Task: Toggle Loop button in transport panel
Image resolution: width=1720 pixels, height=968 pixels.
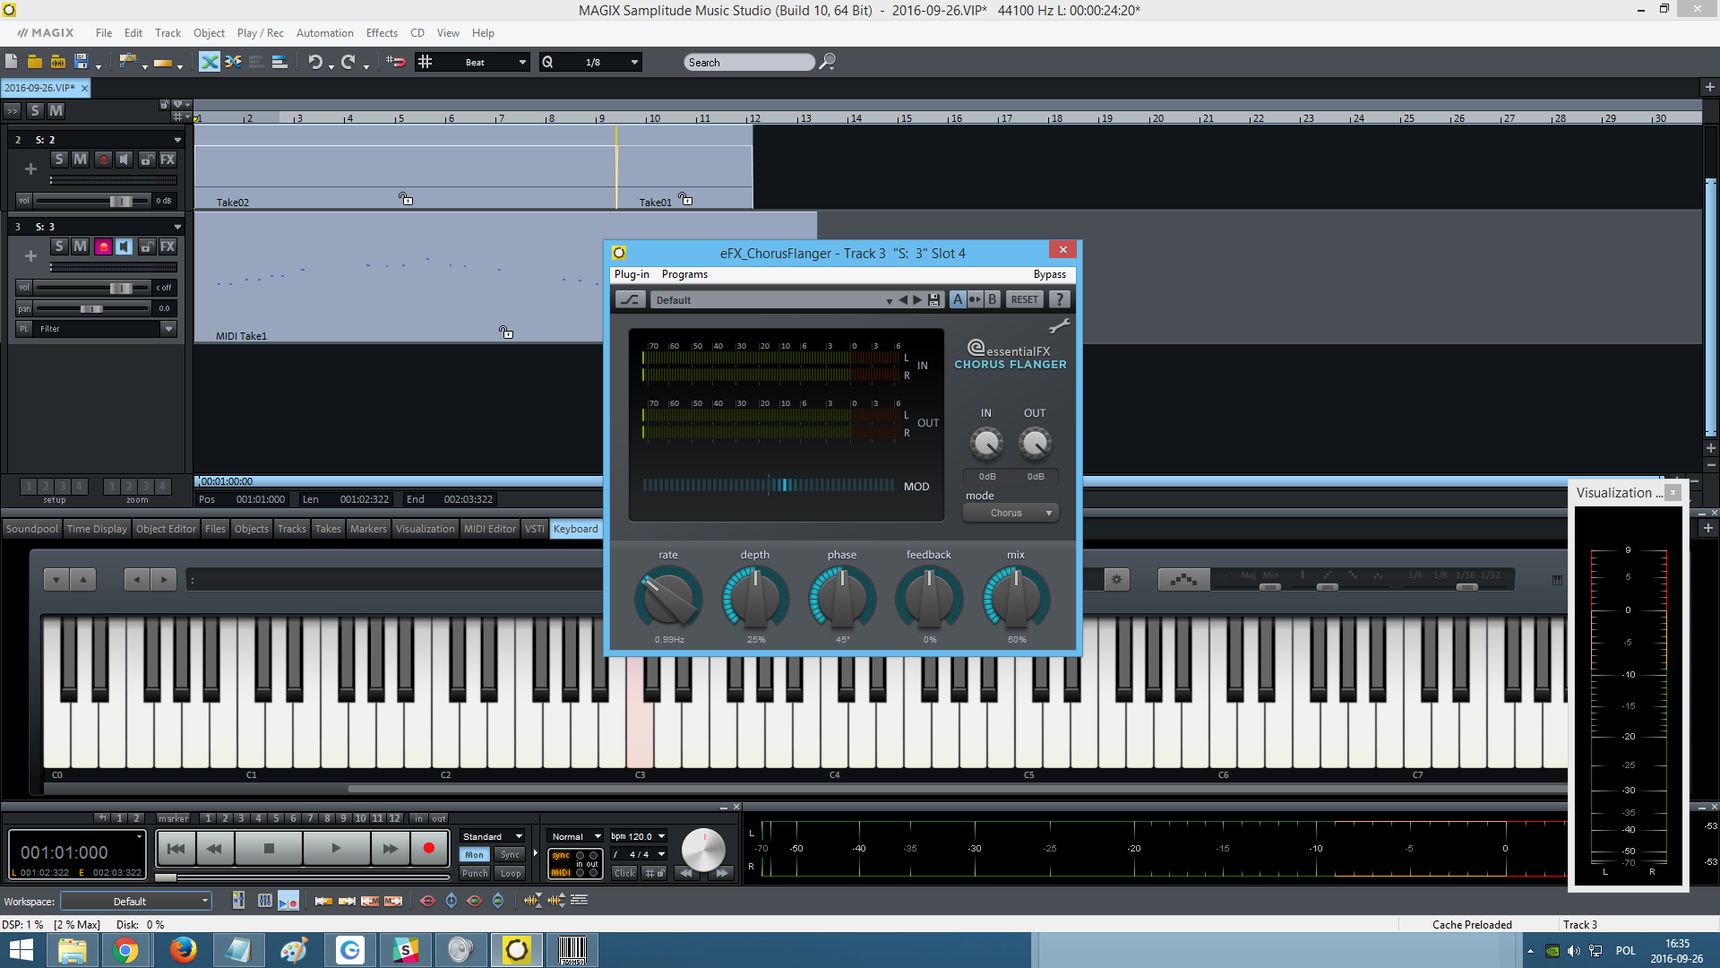Action: (x=510, y=873)
